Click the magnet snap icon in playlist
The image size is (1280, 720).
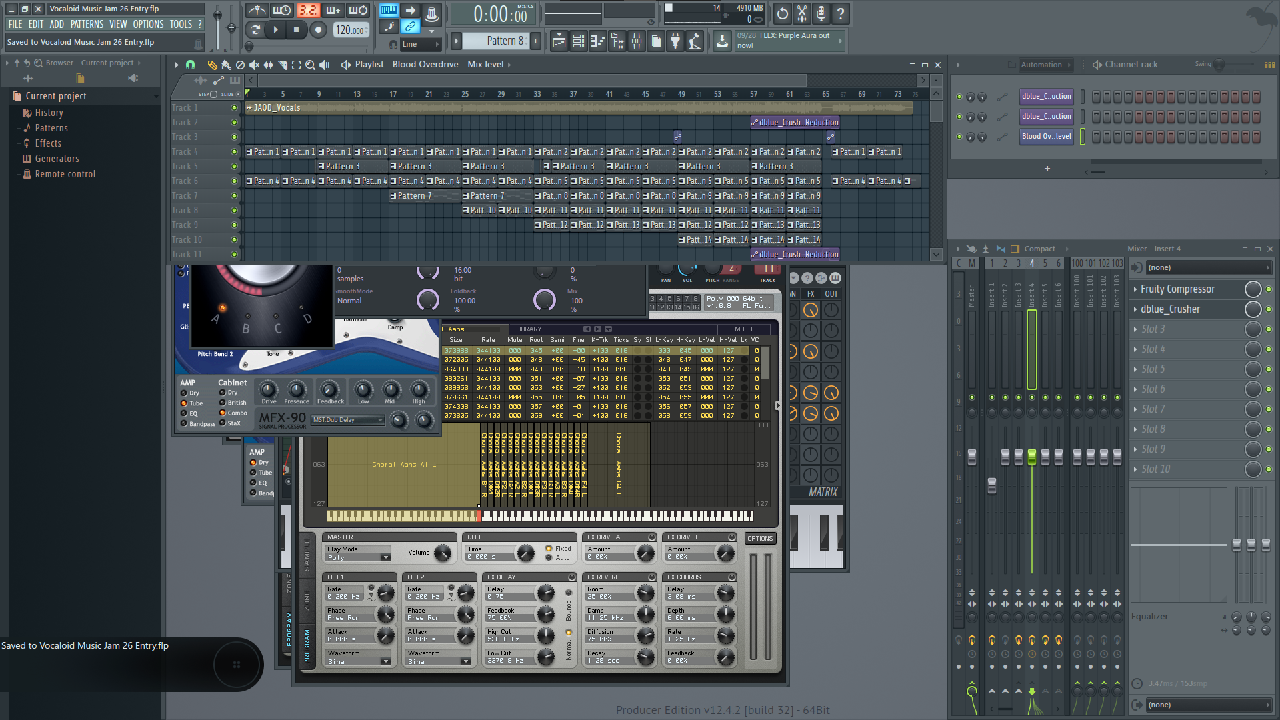pyautogui.click(x=190, y=65)
